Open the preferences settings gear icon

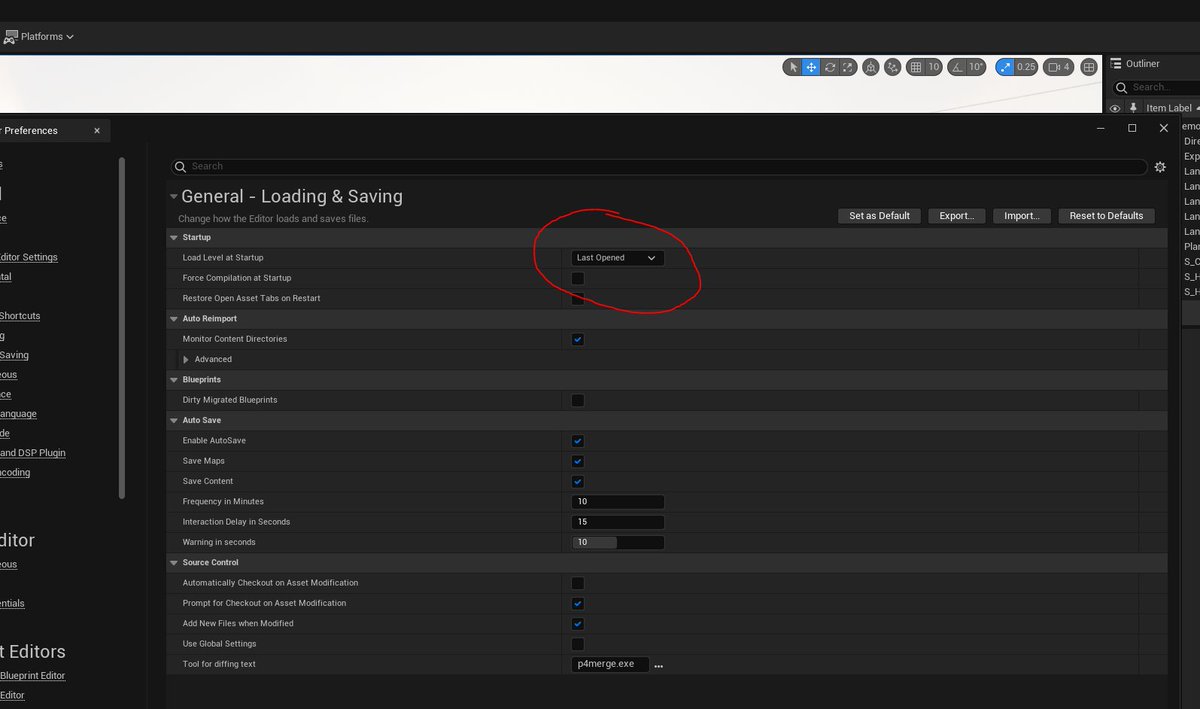point(1160,167)
